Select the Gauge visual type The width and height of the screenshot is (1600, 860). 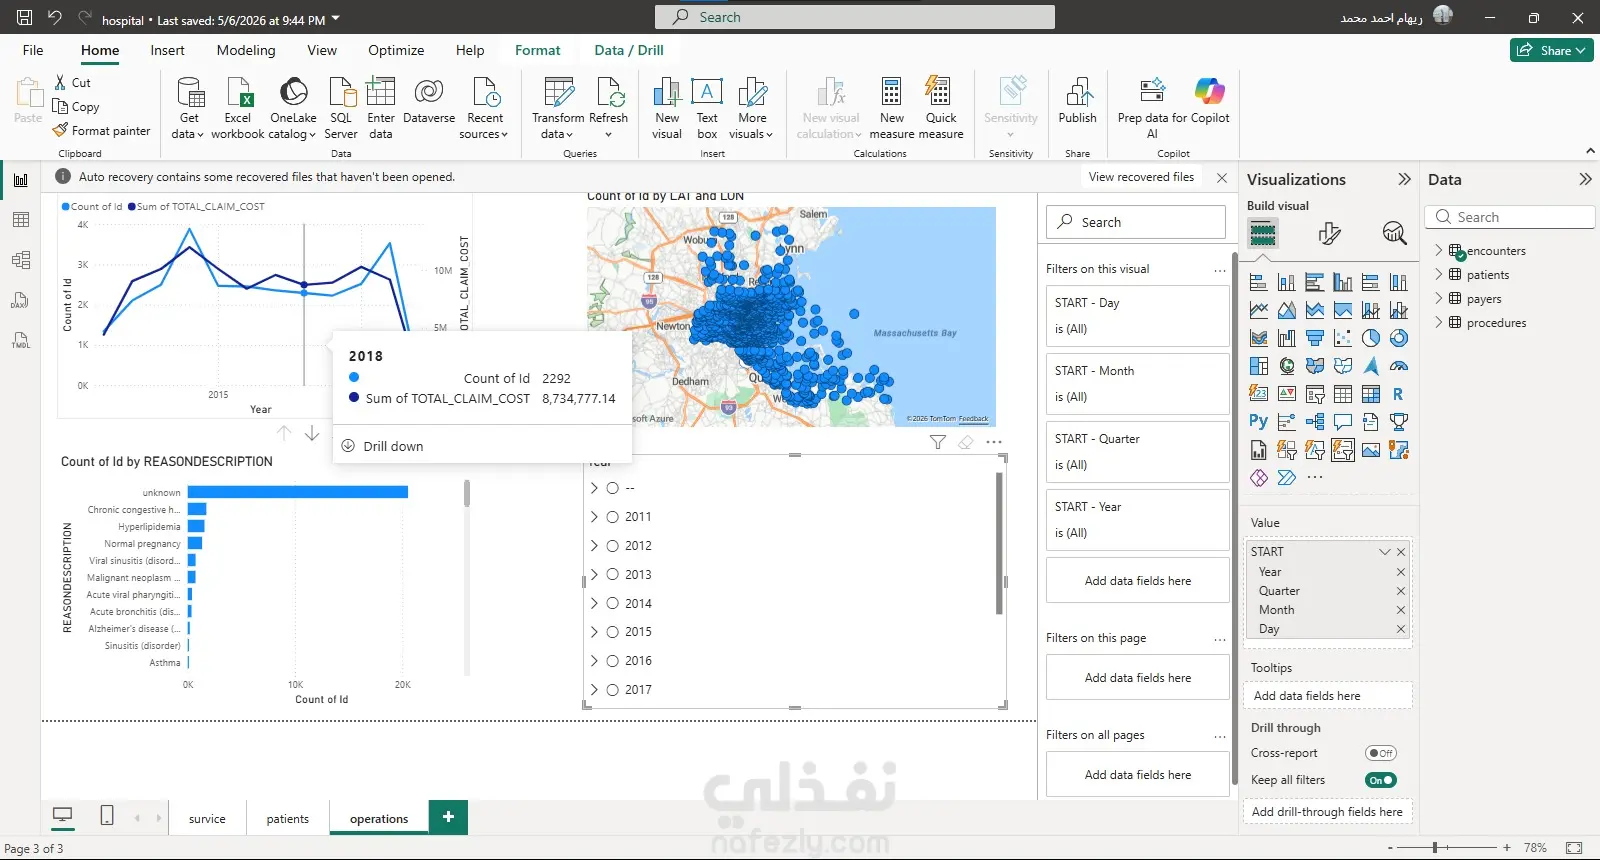coord(1399,366)
